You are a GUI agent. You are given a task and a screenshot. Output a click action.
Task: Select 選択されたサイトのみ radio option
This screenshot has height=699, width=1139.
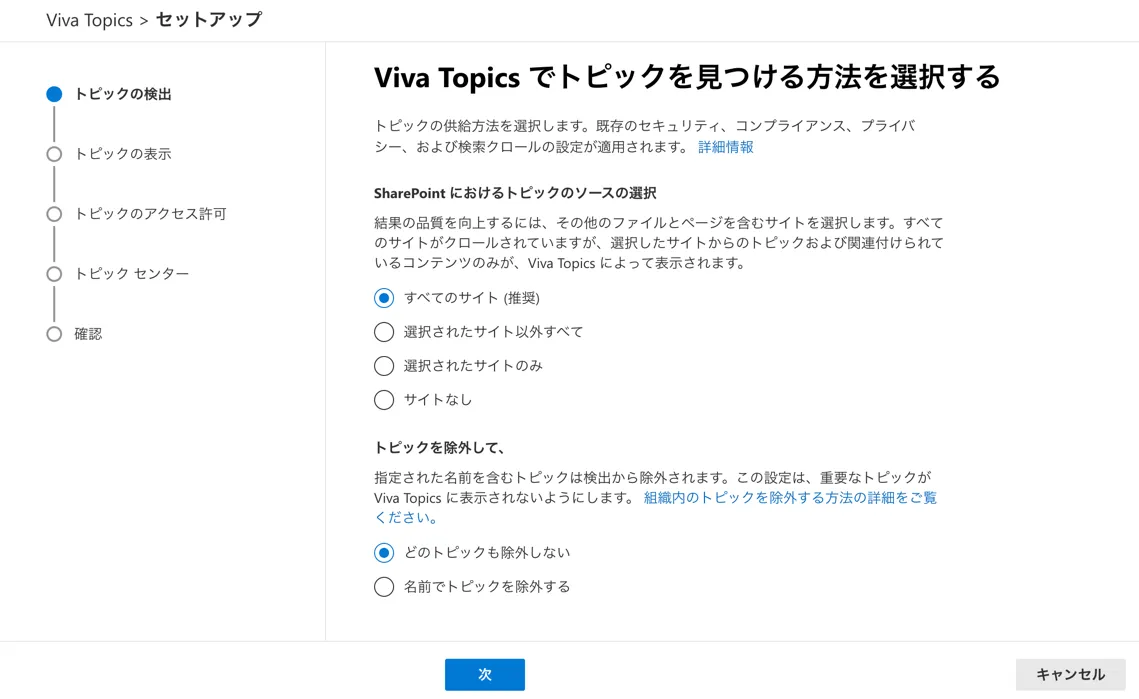[x=384, y=366]
